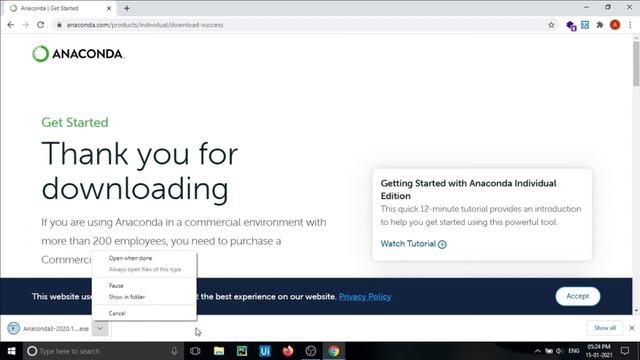Screen dimensions: 640x360
Task: Click the Watch Tutorial link
Action: [x=413, y=244]
